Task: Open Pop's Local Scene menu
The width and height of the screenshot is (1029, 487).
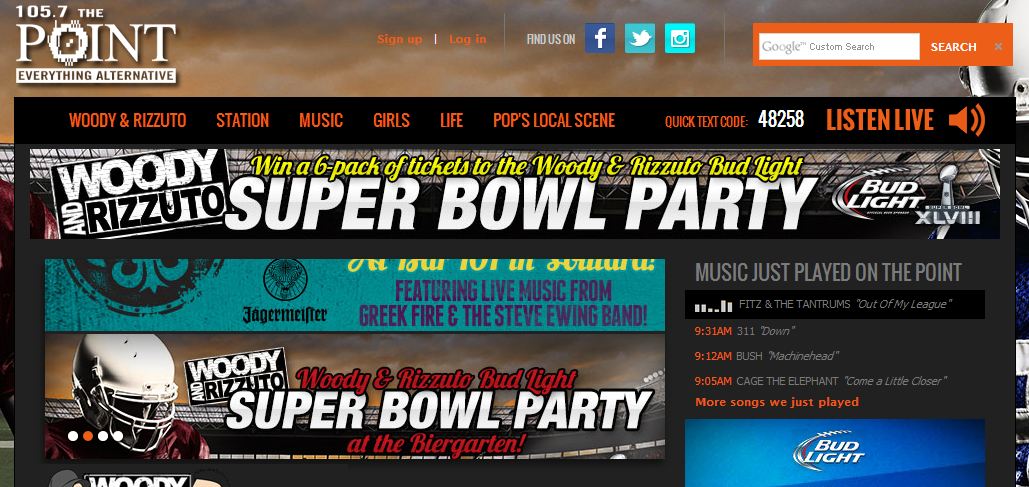Action: point(554,121)
